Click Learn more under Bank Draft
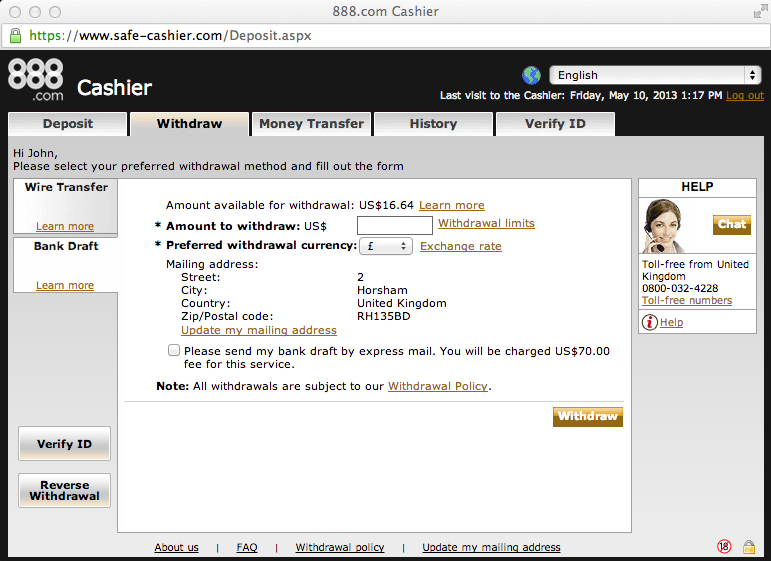The height and width of the screenshot is (561, 771). click(x=65, y=286)
